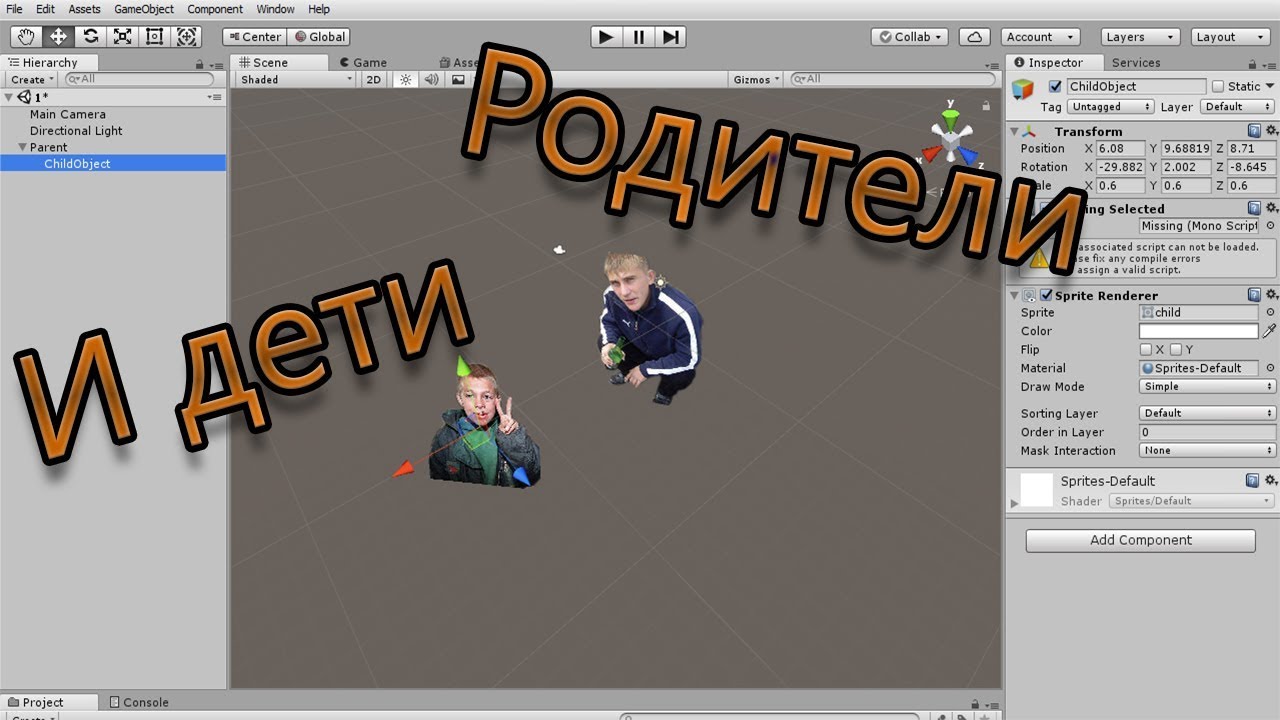Open Transform component help icon

coord(1254,131)
